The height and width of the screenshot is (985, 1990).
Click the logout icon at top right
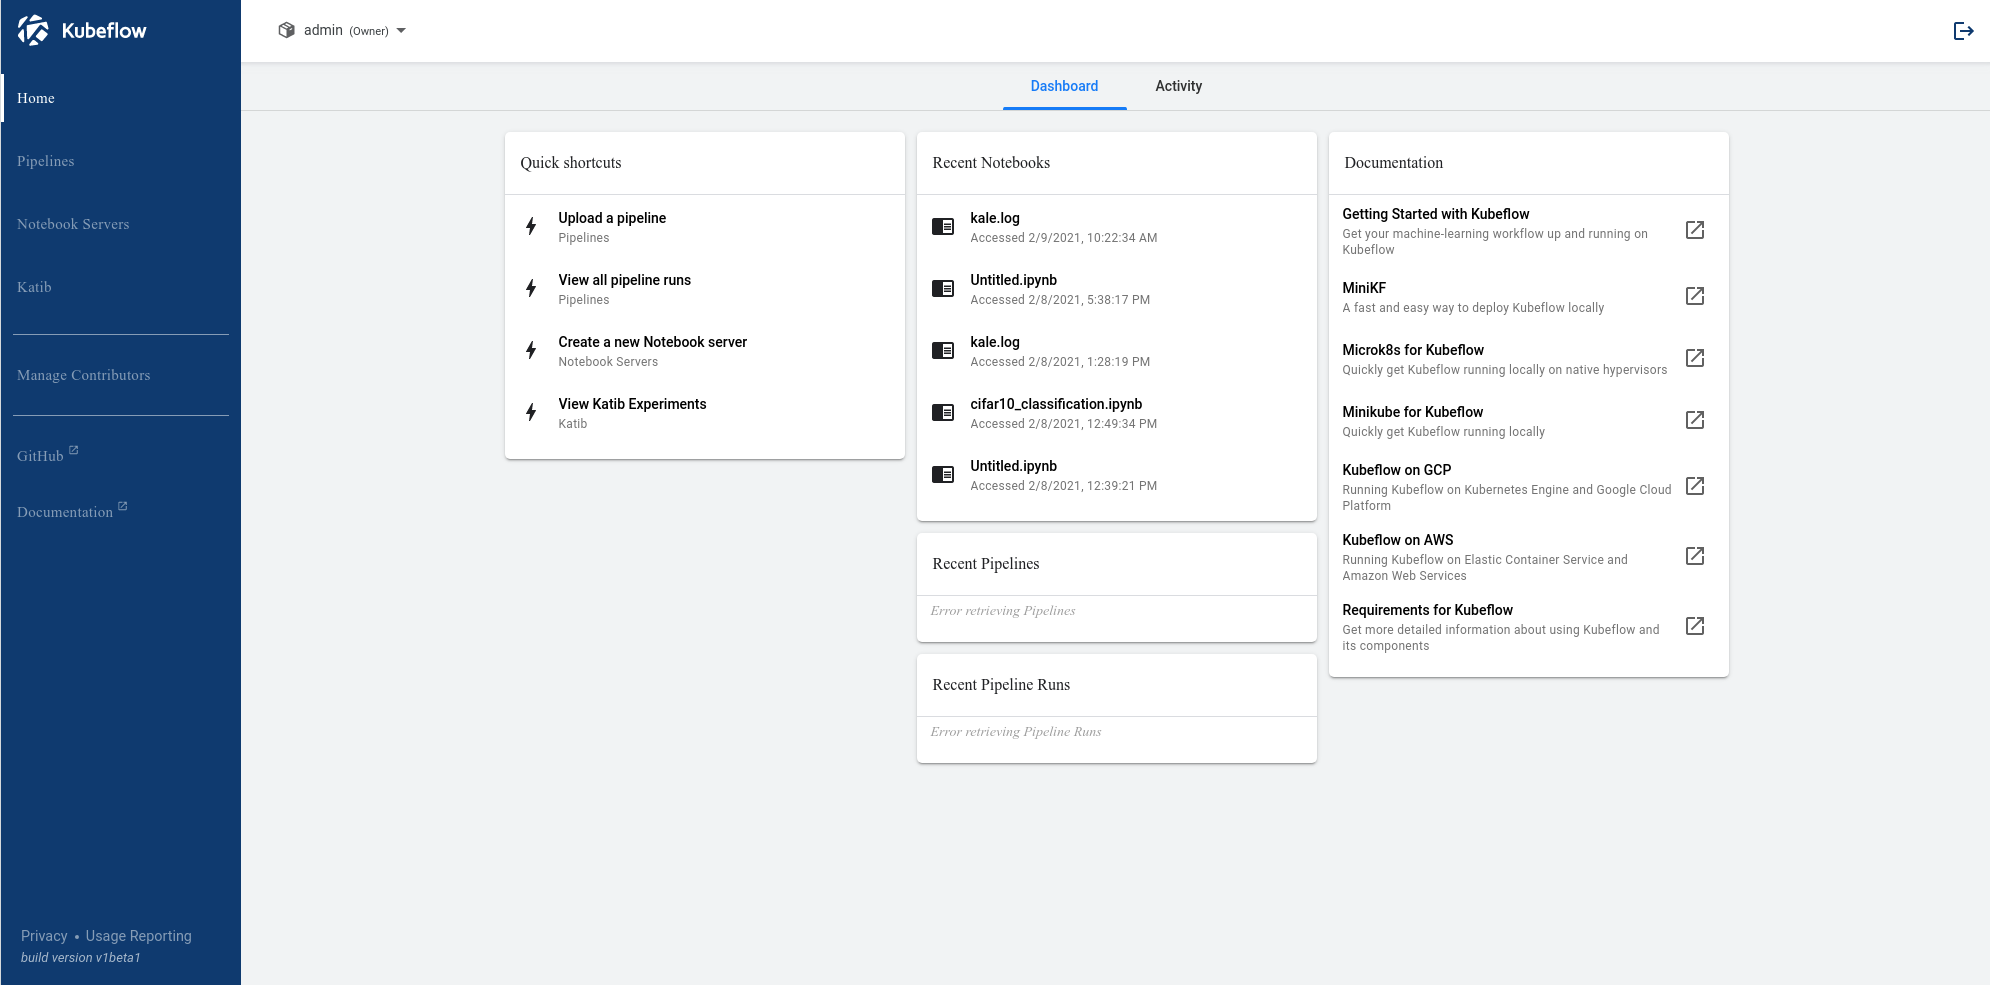(x=1963, y=31)
